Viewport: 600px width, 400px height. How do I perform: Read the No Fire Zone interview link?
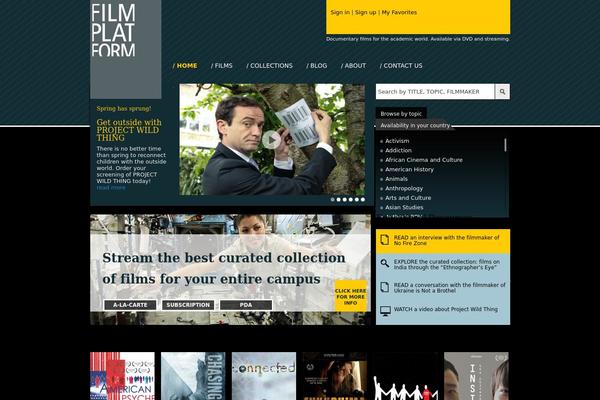[x=447, y=240]
